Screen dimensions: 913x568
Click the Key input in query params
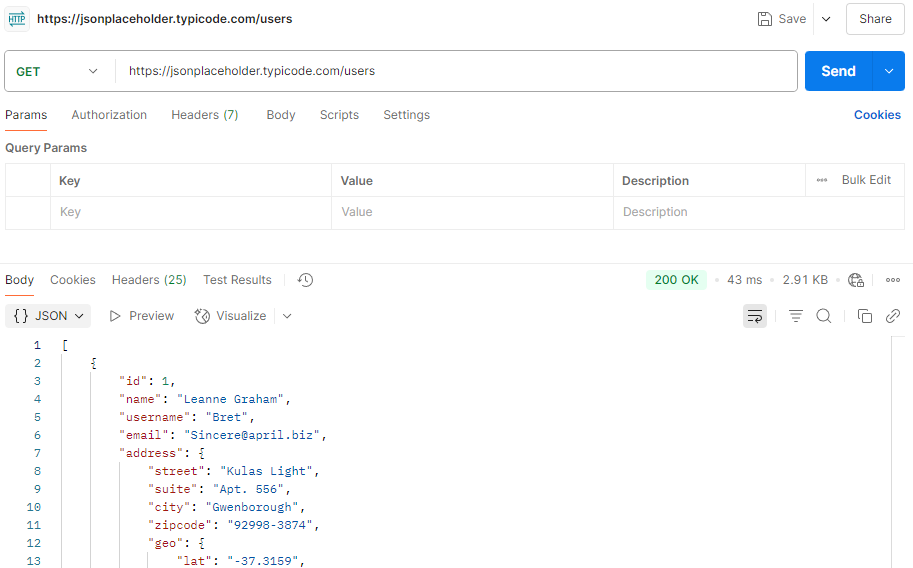coord(191,212)
